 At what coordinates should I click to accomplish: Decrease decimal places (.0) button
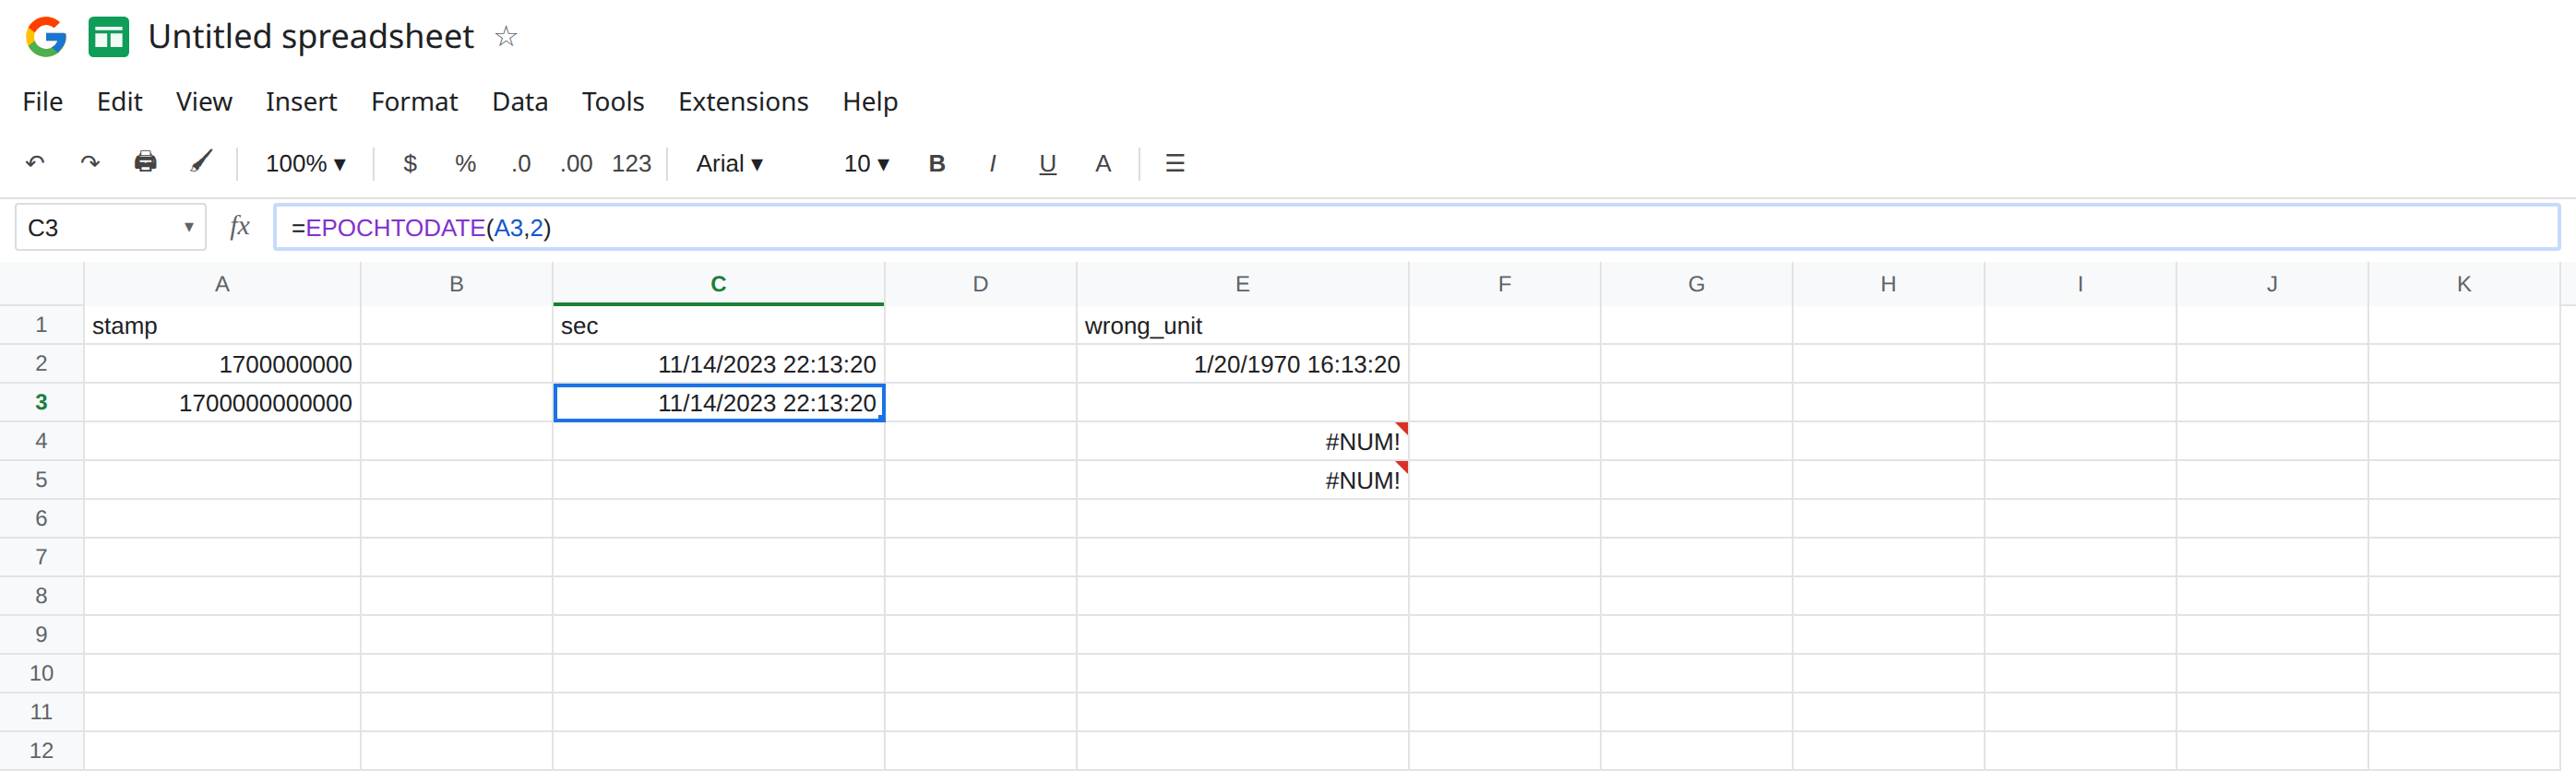pyautogui.click(x=521, y=163)
